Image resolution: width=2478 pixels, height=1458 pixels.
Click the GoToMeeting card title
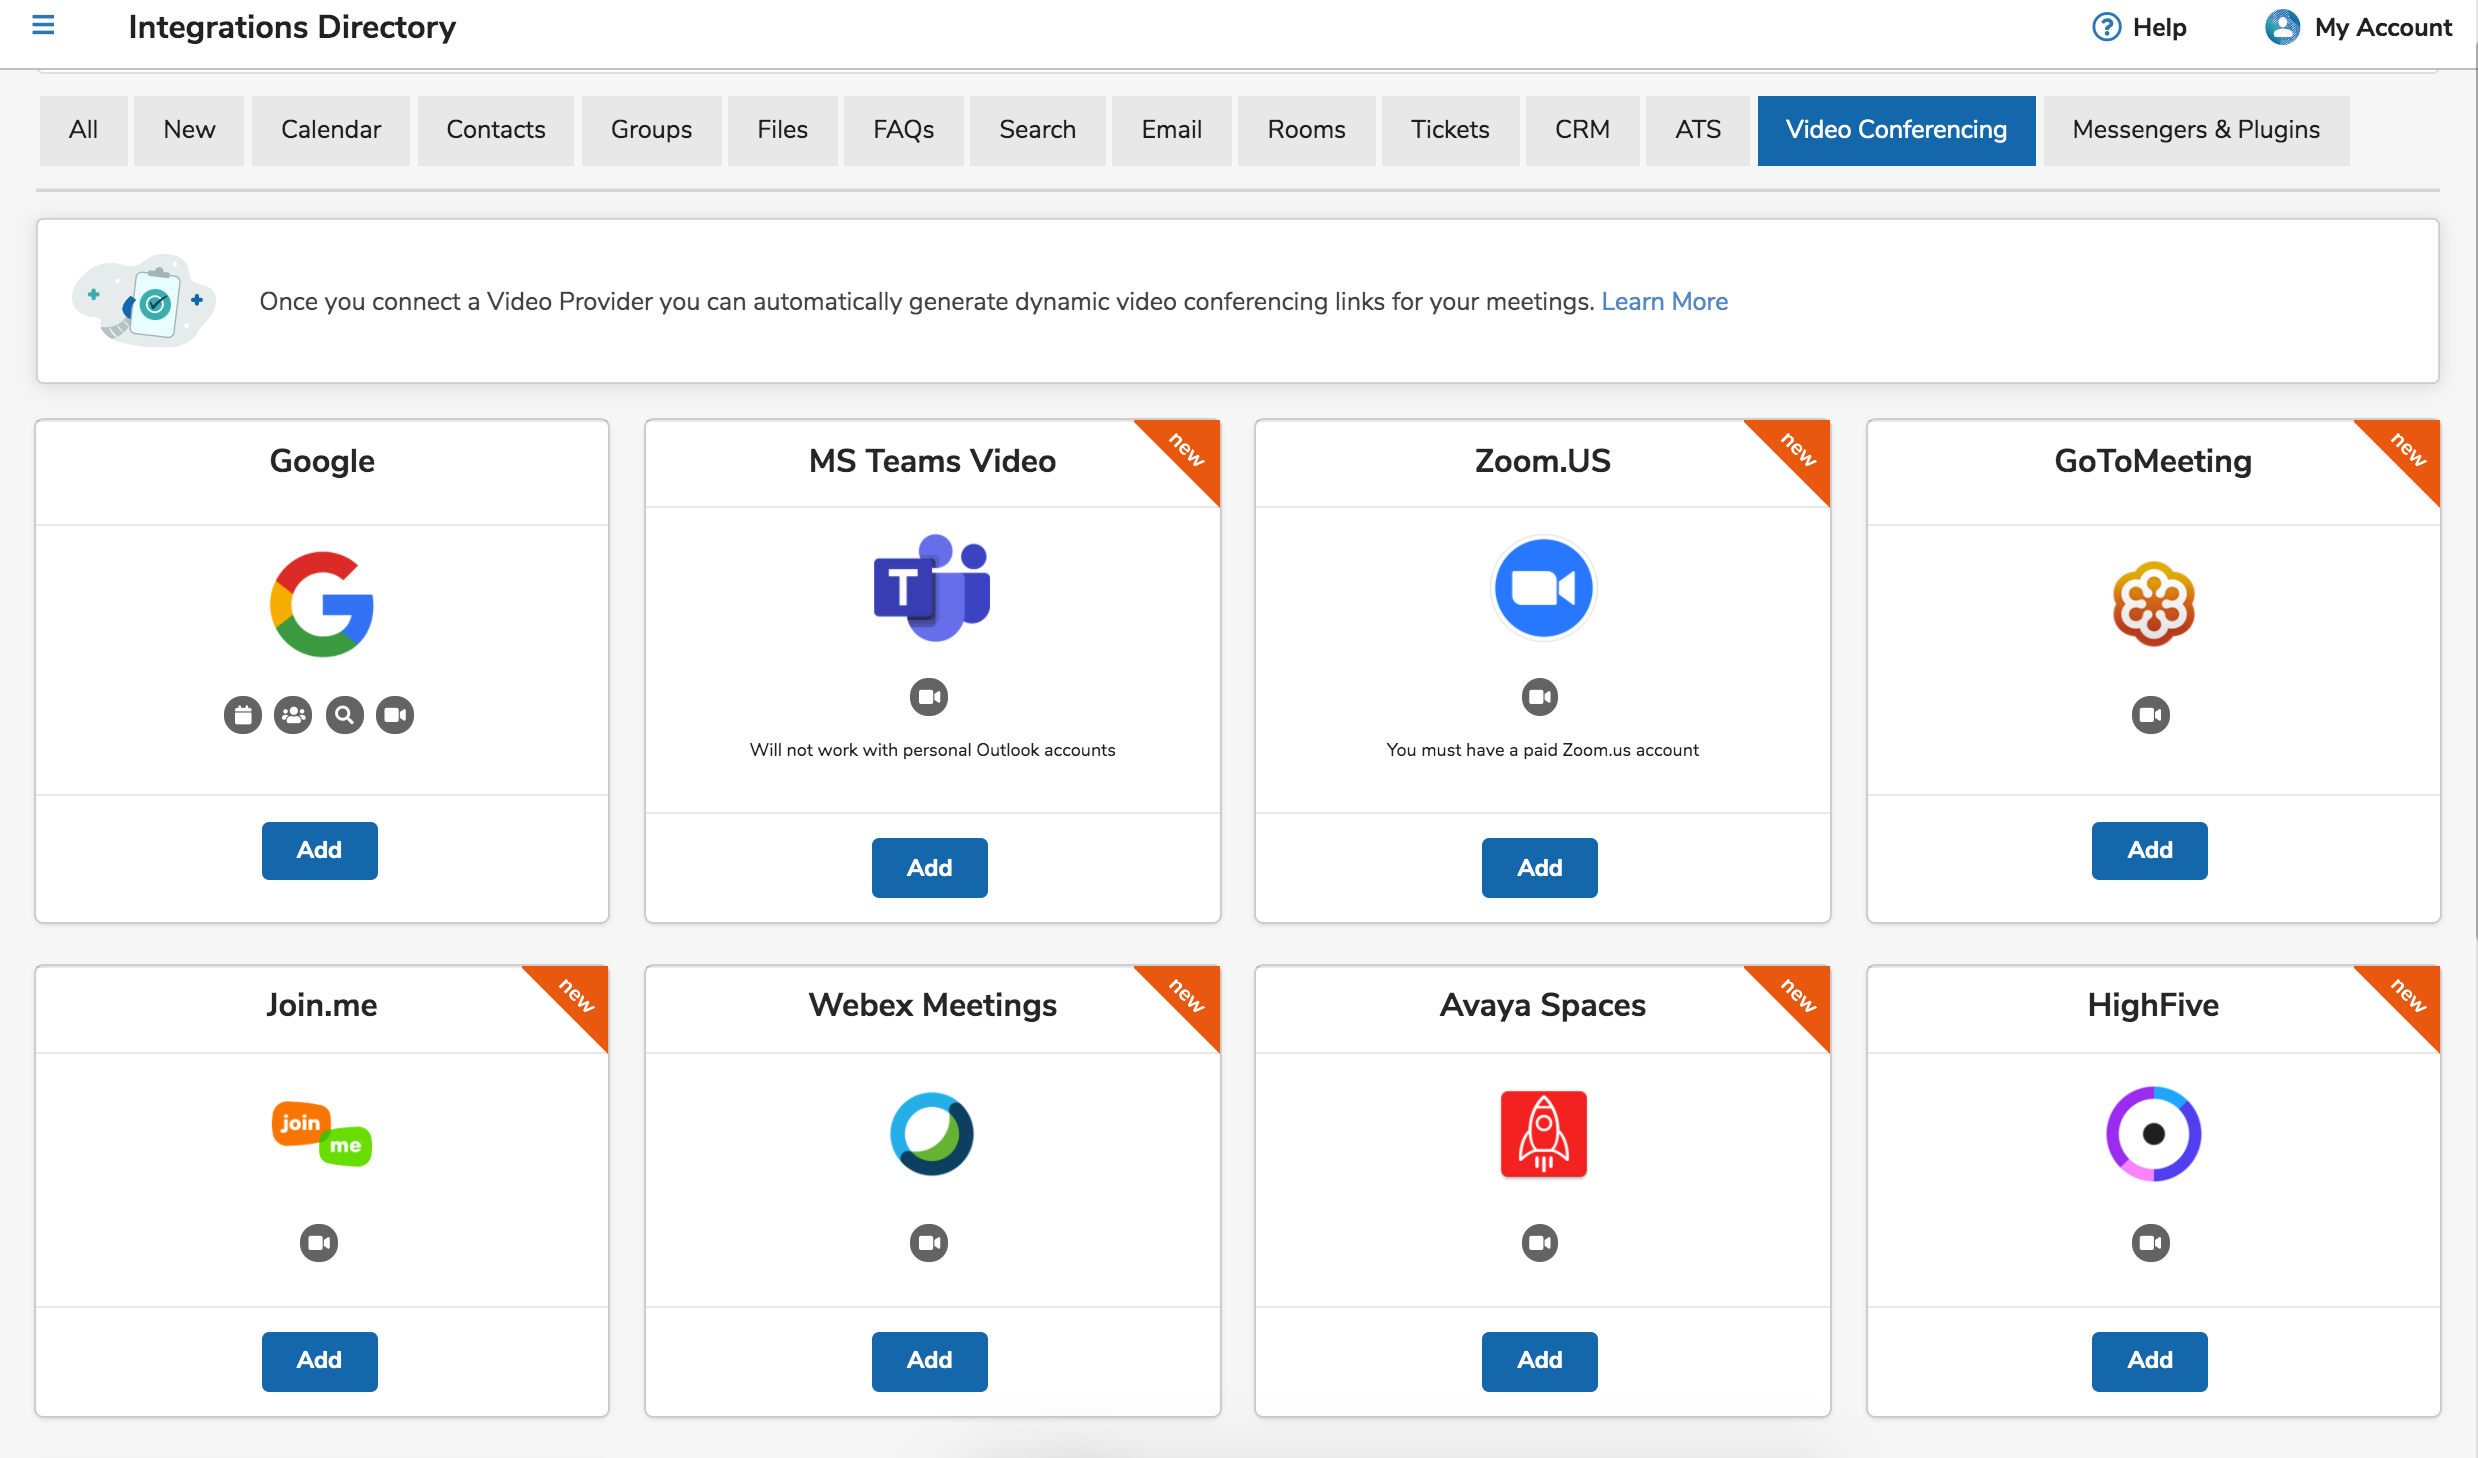click(x=2153, y=461)
